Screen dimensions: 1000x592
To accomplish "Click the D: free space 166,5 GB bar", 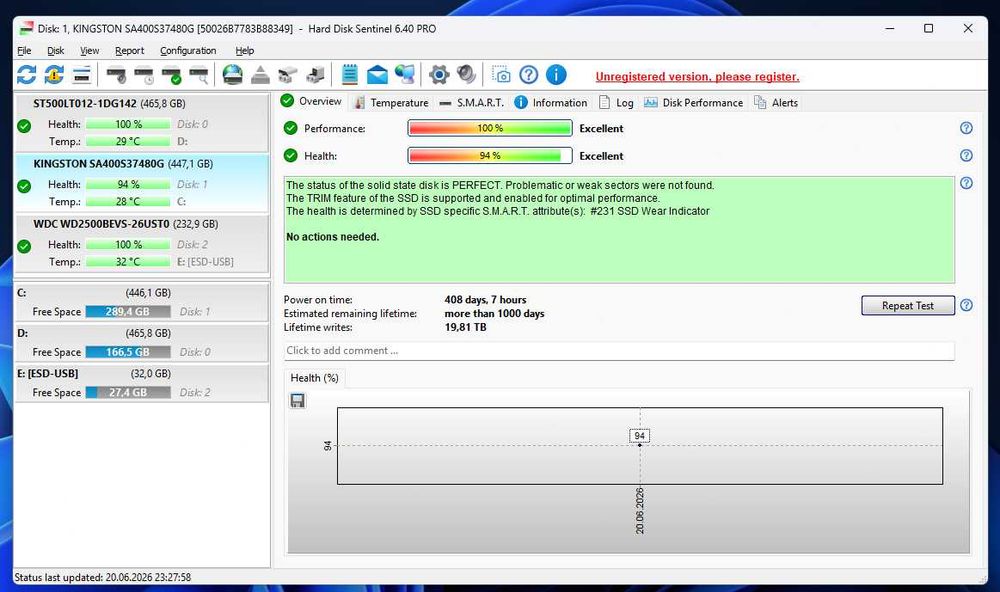I will coord(128,352).
